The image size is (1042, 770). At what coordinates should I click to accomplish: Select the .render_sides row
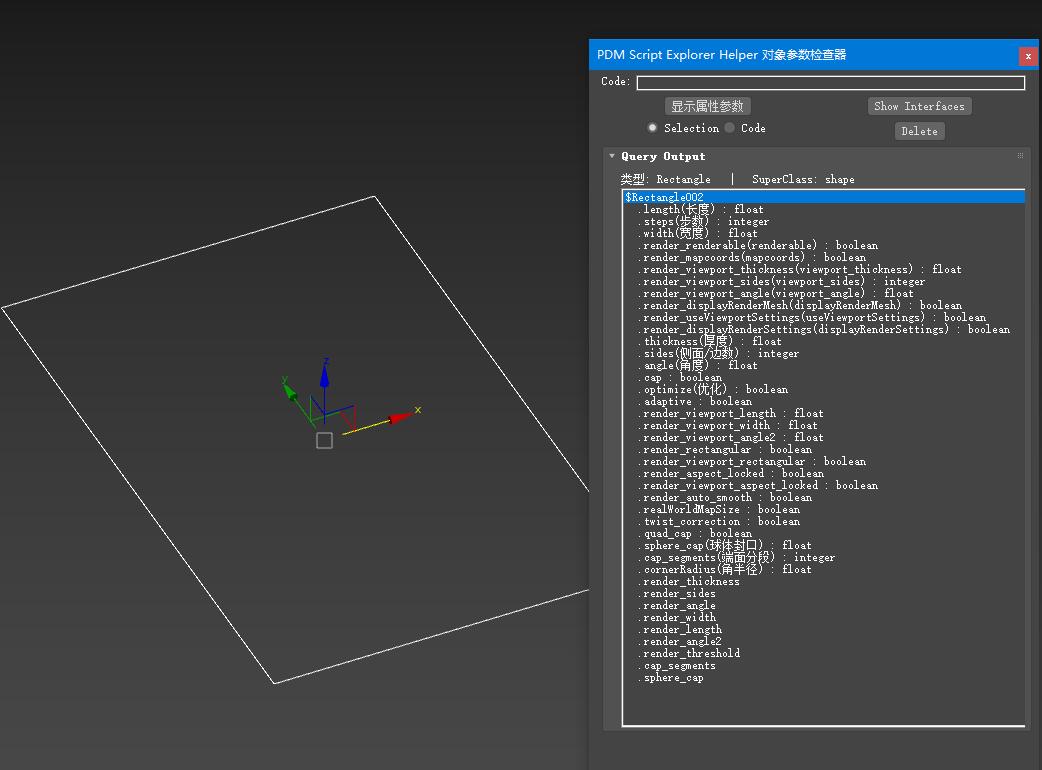click(823, 593)
